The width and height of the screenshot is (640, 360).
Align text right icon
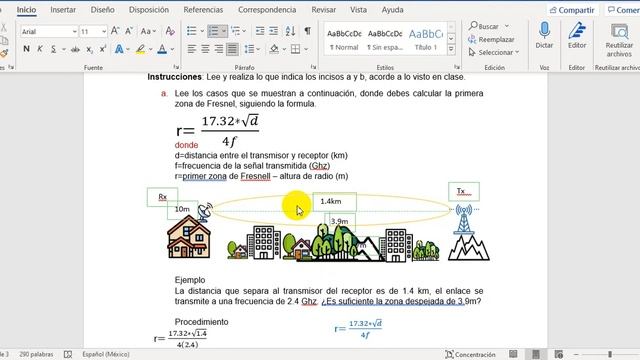point(218,49)
